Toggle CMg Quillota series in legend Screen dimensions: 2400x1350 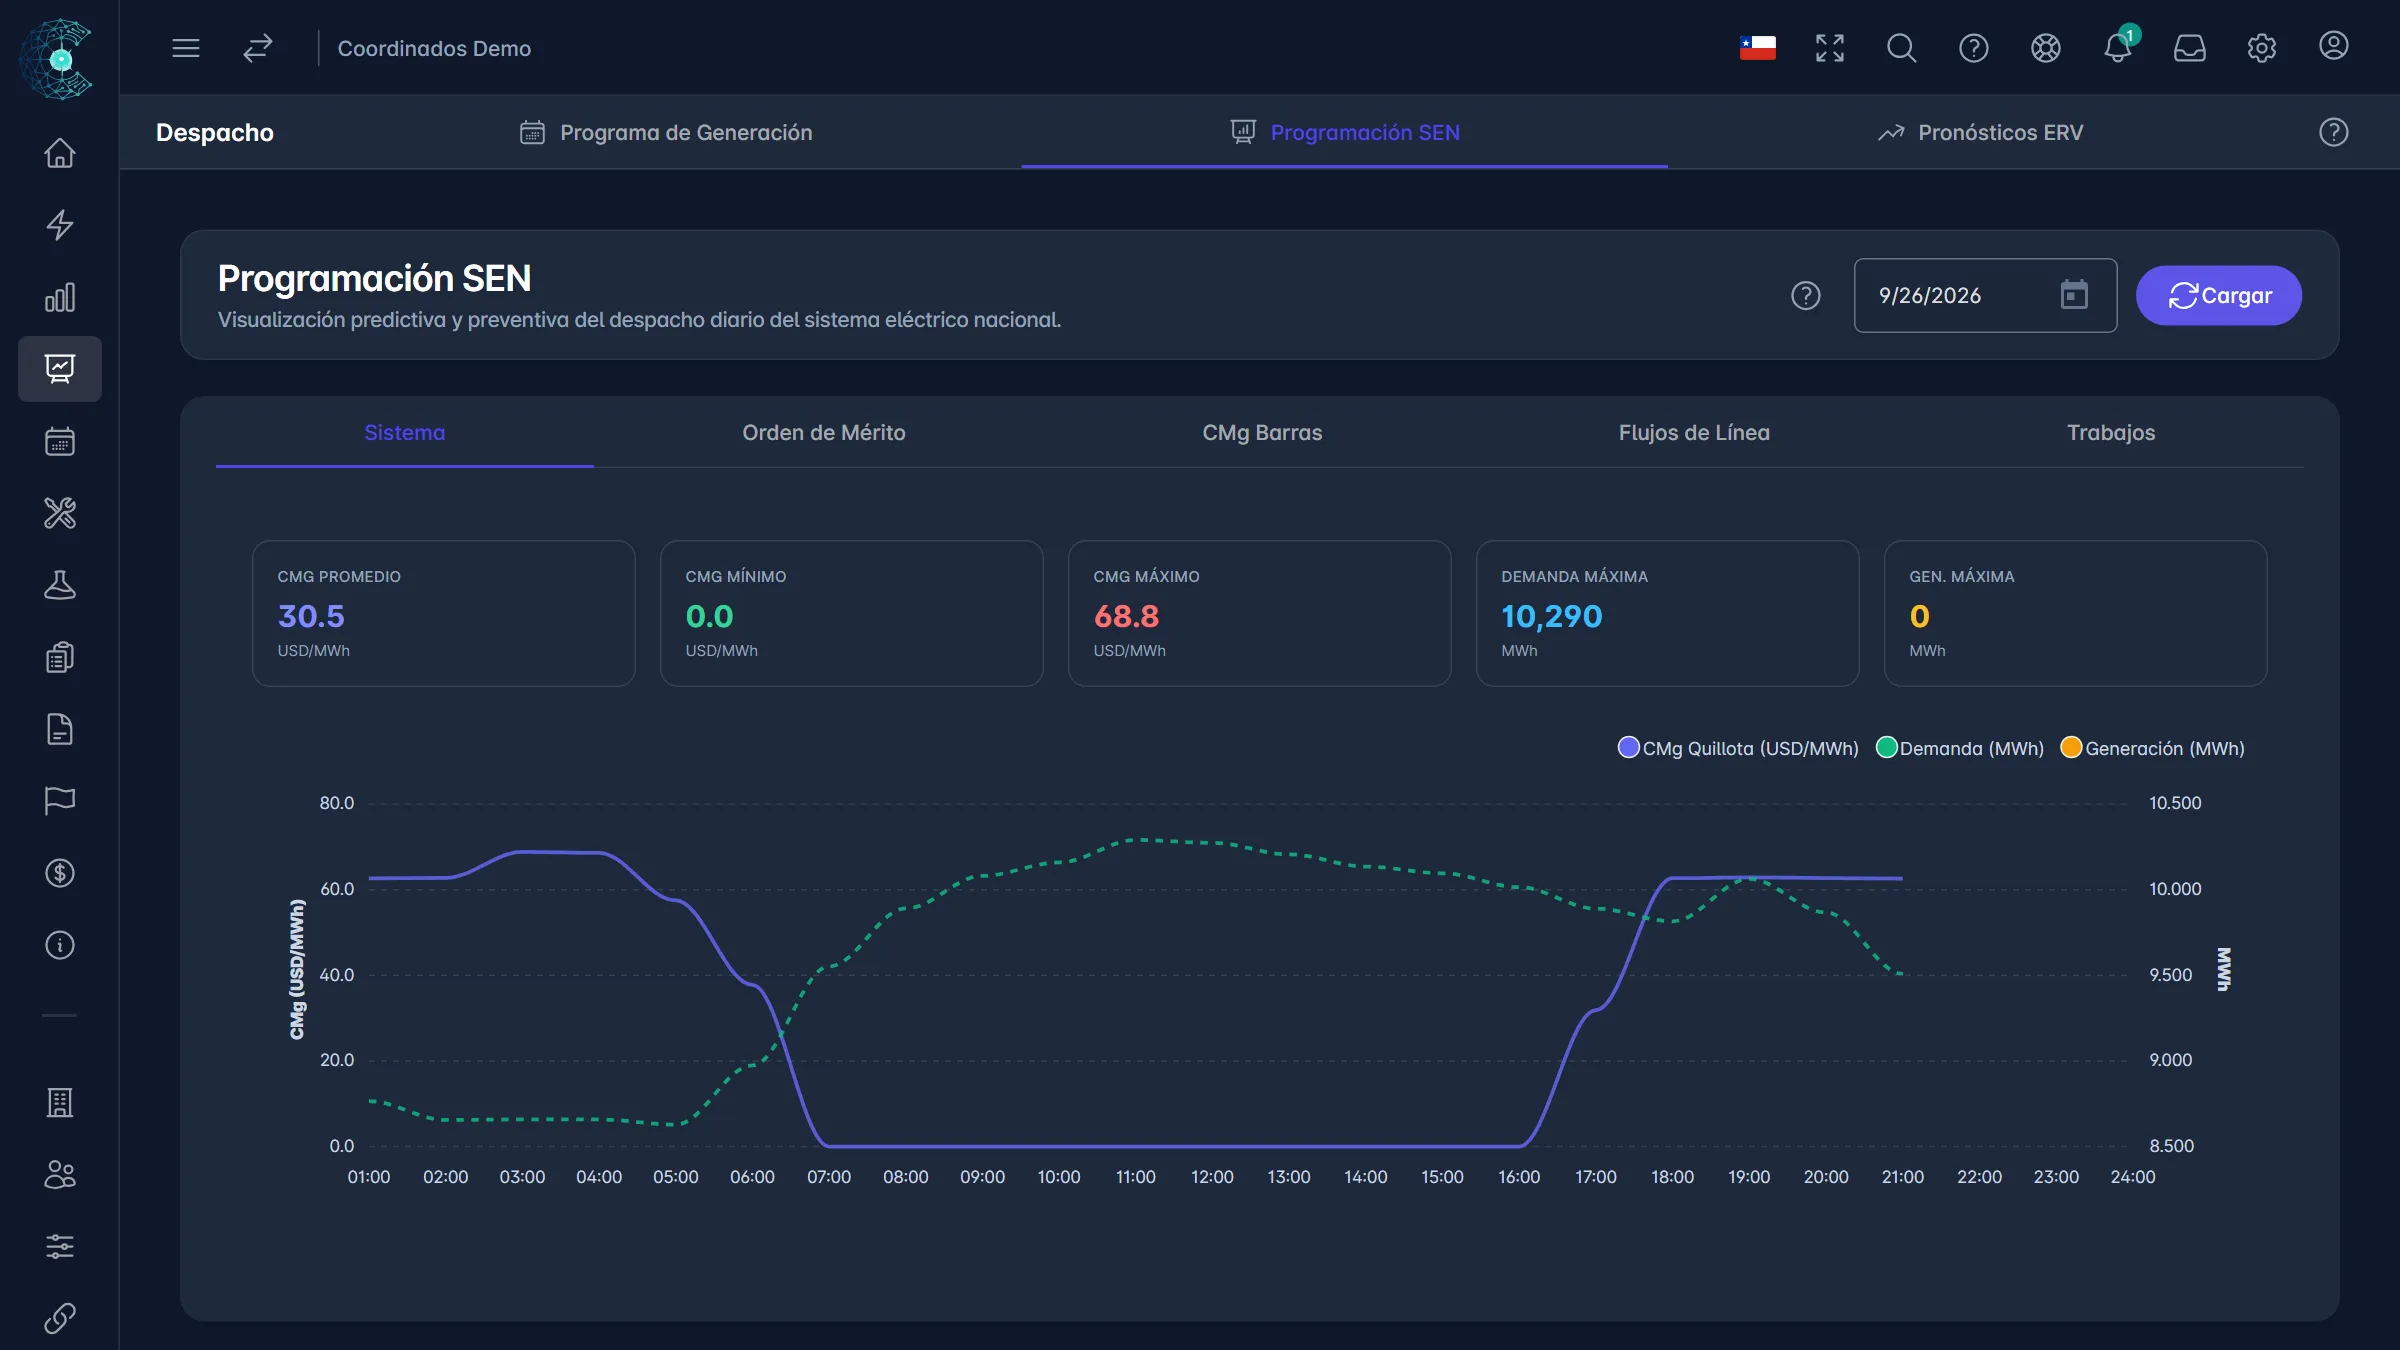(x=1738, y=748)
